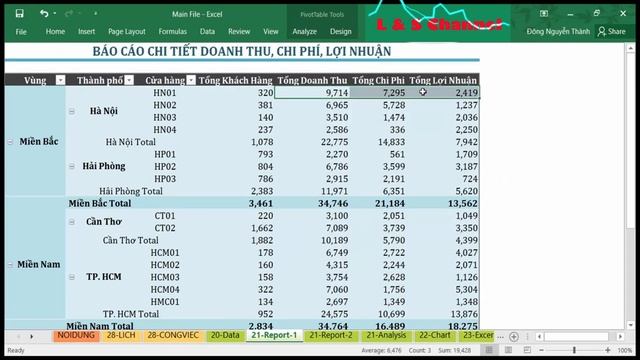Click vertical scrollbar down arrow
Screen dimensions: 640x360
[630, 325]
